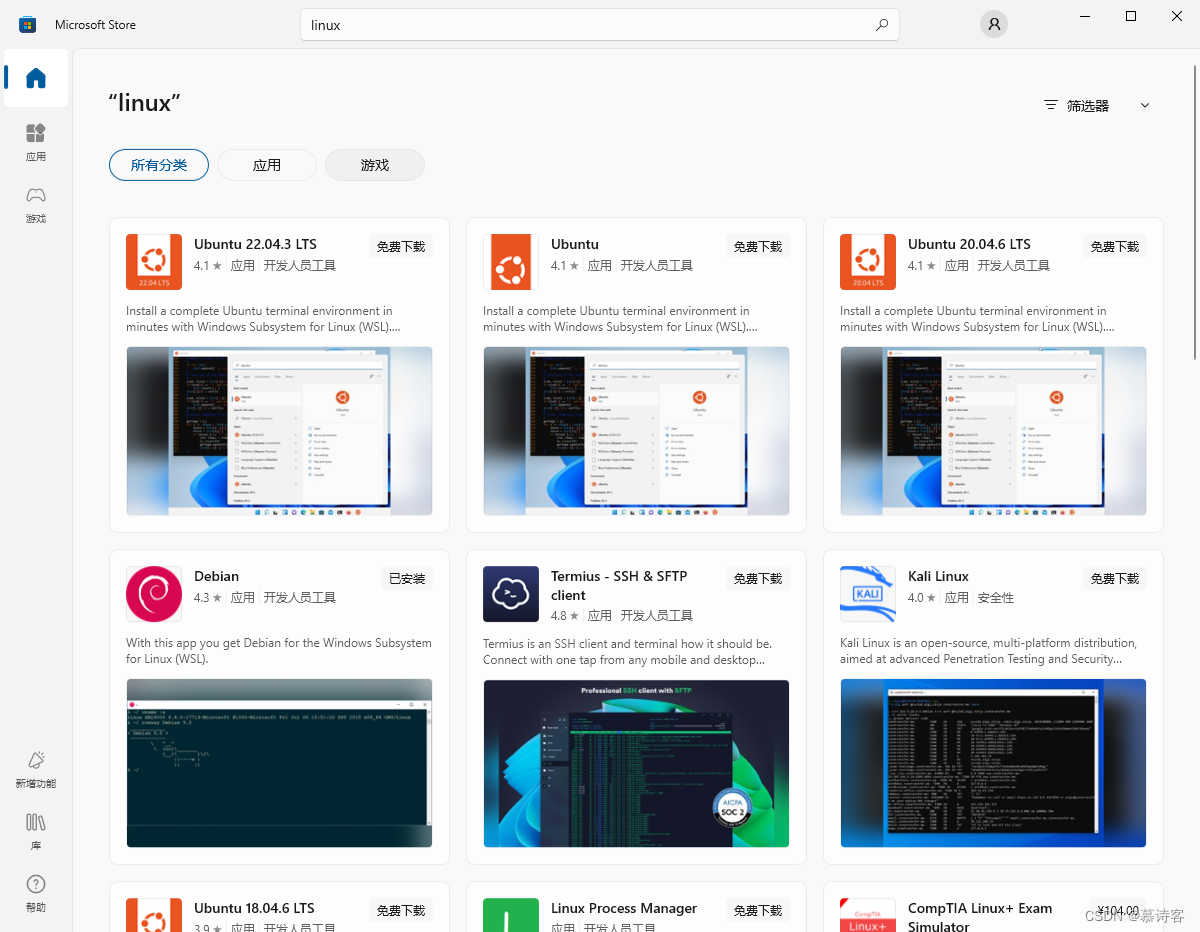1200x932 pixels.
Task: Open the Termius SSH client screenshot thumbnail
Action: pyautogui.click(x=636, y=763)
